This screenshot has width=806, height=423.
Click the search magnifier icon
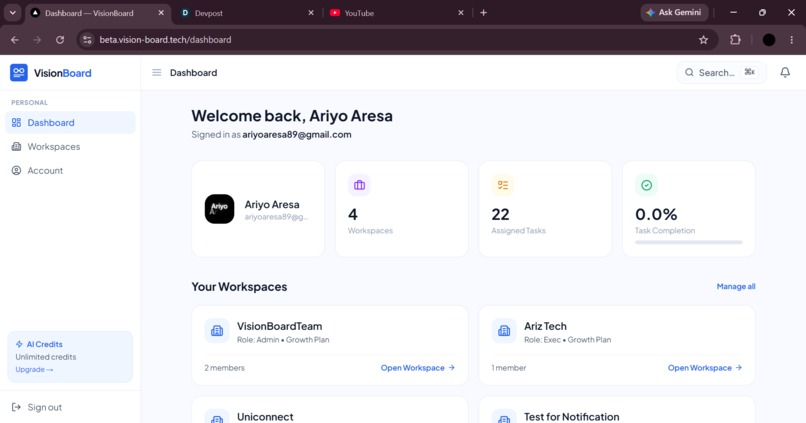tap(689, 72)
